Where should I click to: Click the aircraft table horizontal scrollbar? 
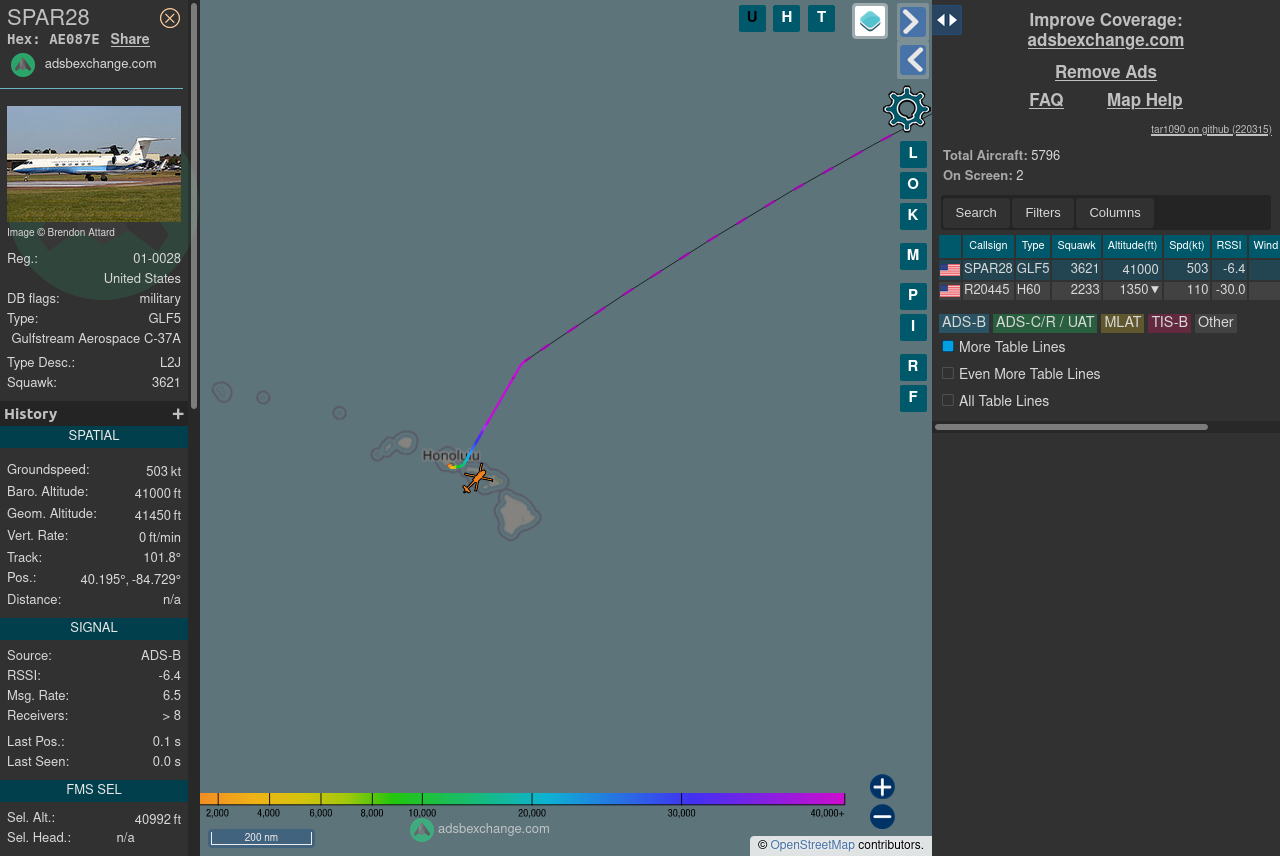click(x=1071, y=427)
